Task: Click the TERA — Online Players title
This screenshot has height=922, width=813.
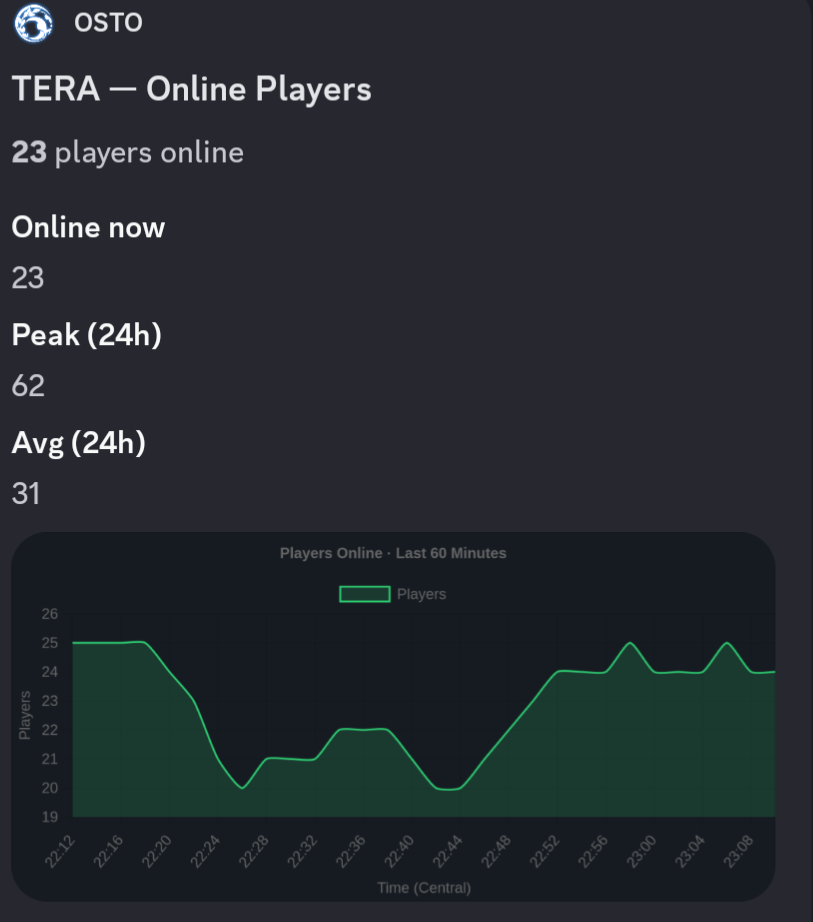Action: coord(192,89)
